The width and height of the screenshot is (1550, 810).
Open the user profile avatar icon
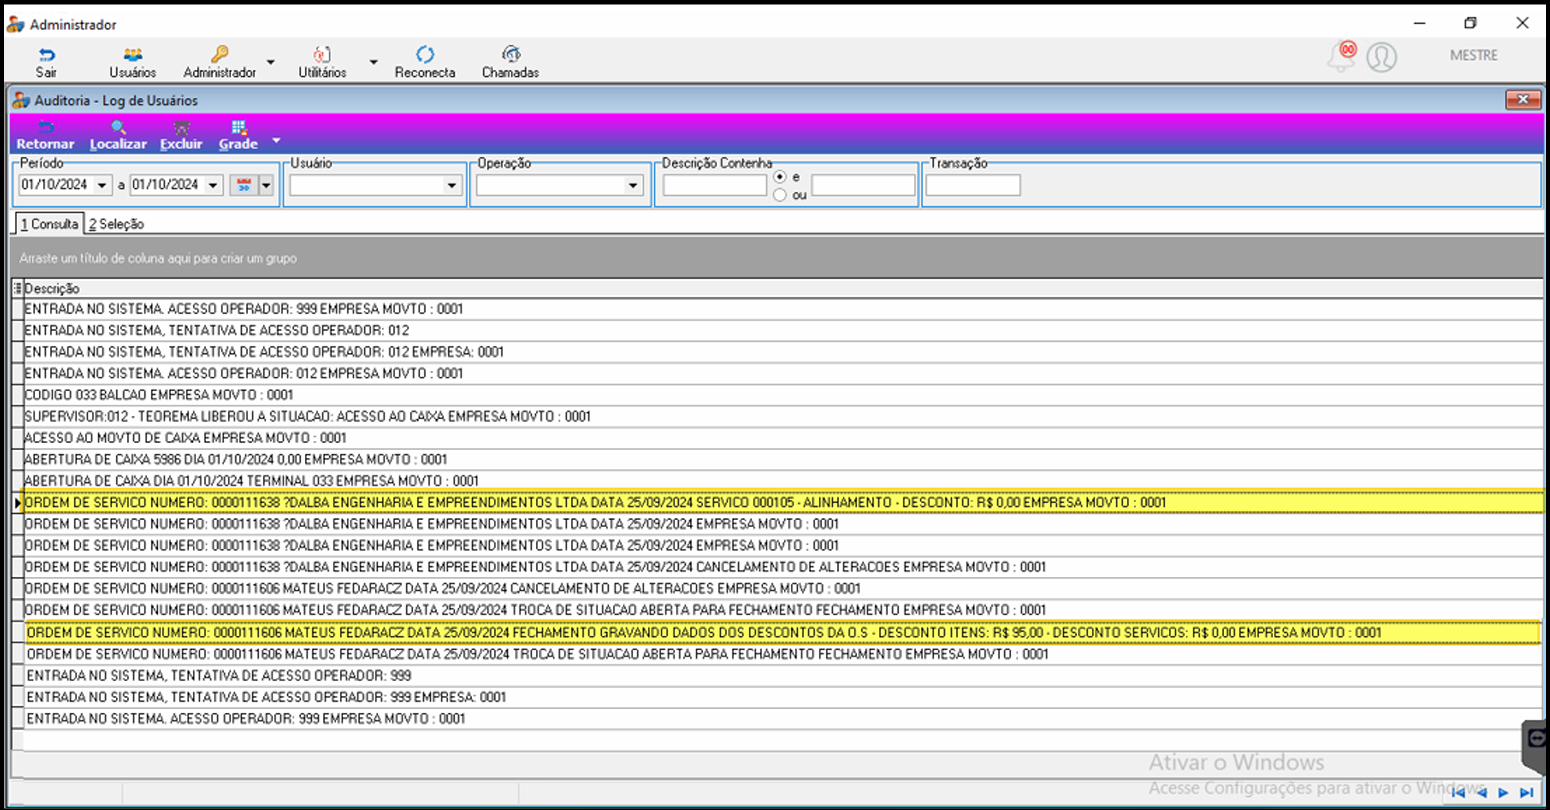1381,57
